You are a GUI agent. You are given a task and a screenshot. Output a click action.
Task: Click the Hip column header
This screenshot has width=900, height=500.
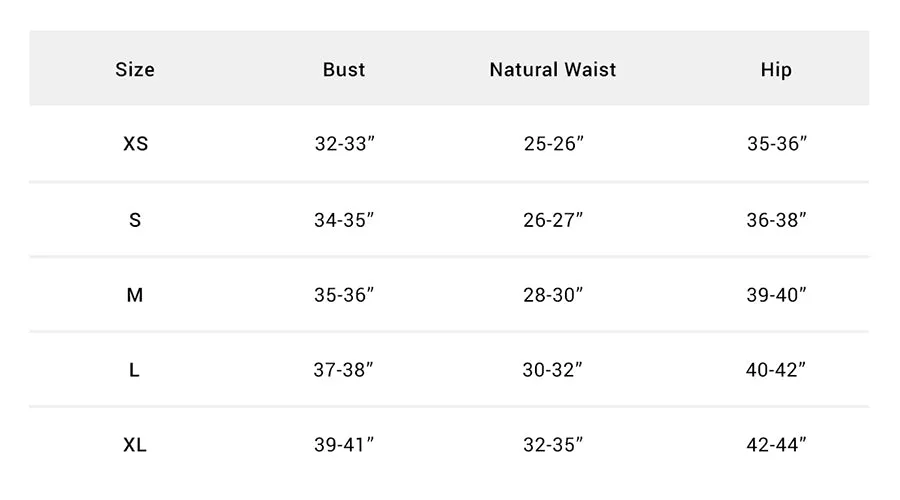click(776, 70)
